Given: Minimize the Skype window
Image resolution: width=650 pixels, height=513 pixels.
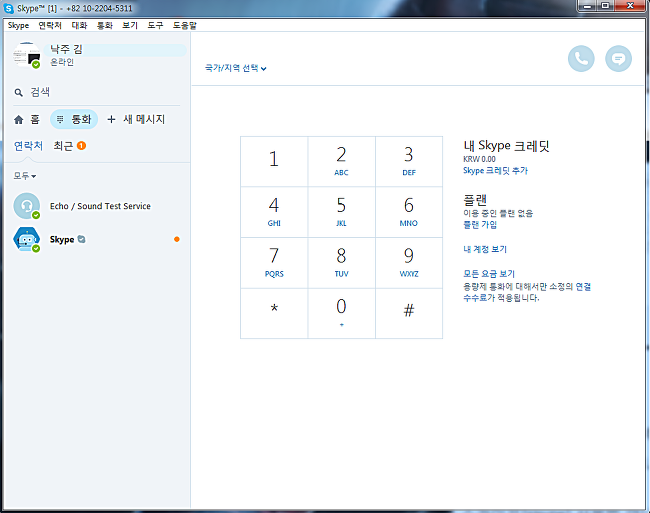Looking at the screenshot, I should [x=587, y=6].
